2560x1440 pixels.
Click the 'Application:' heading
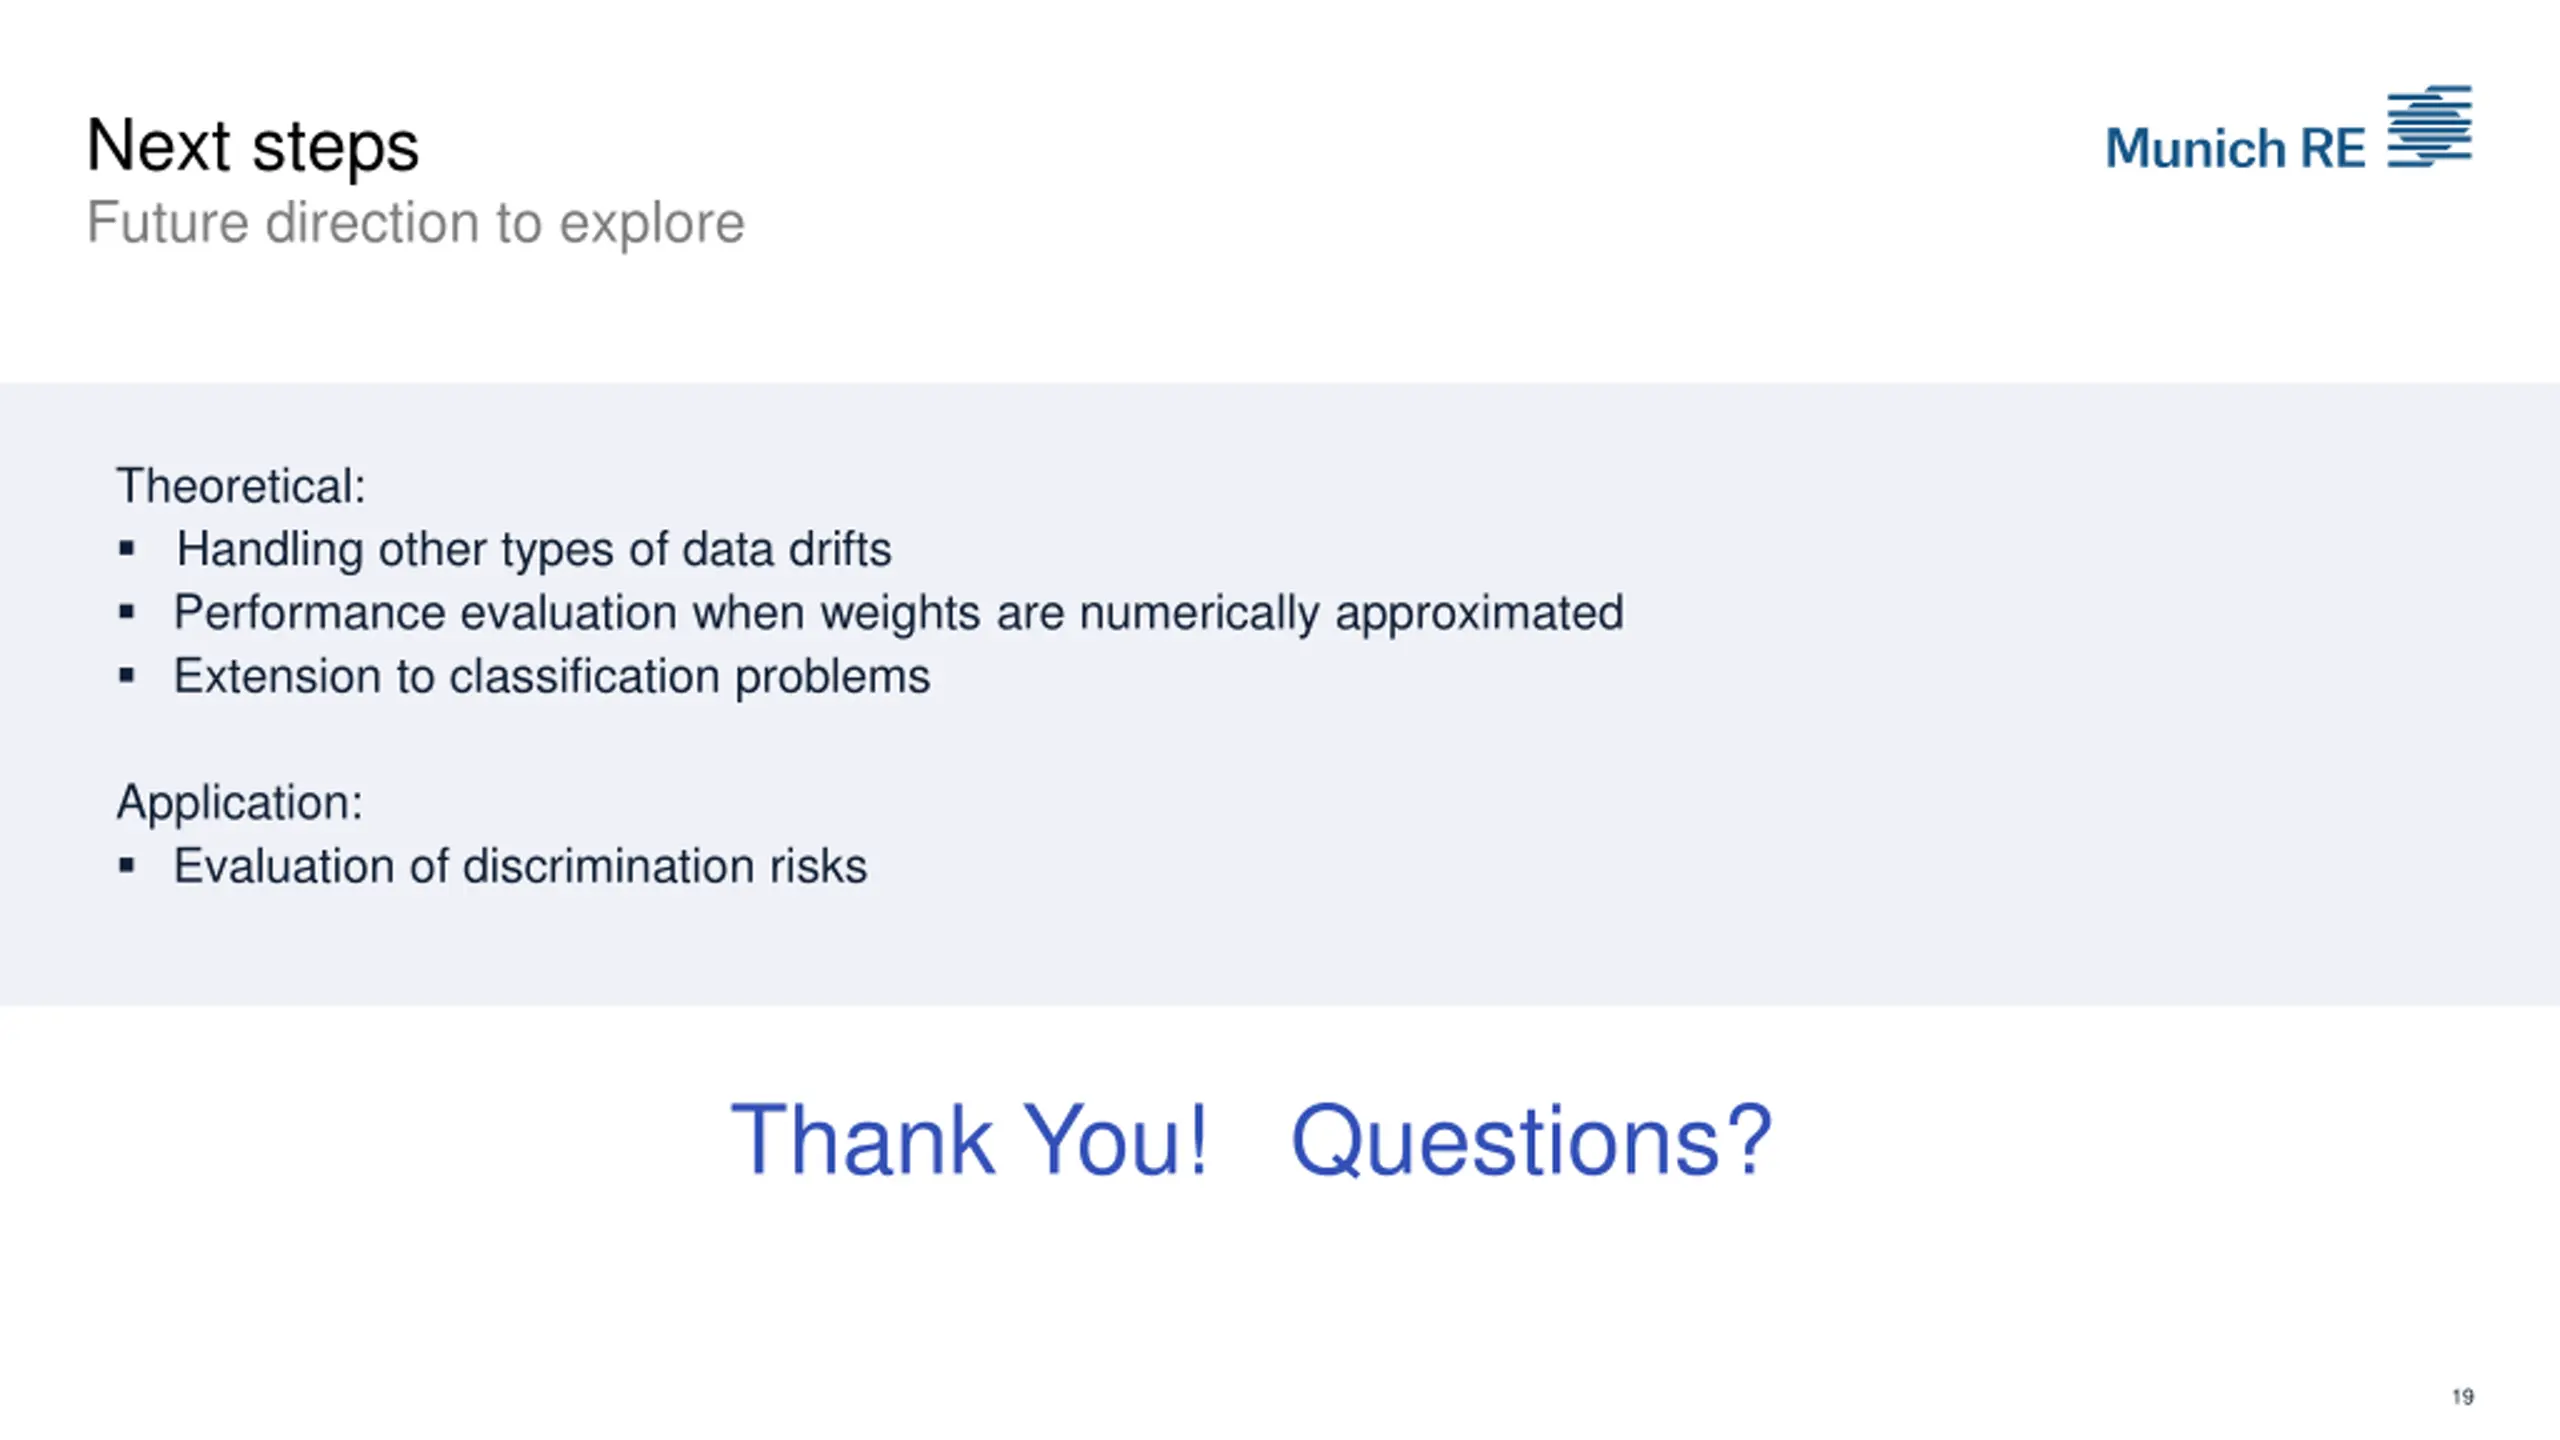click(x=239, y=803)
